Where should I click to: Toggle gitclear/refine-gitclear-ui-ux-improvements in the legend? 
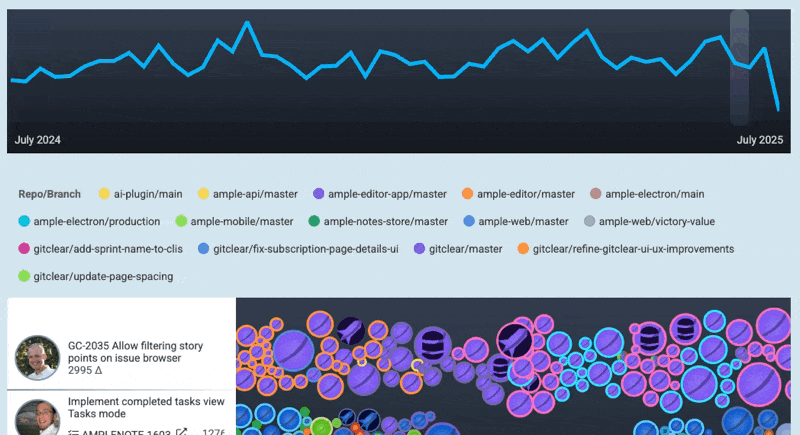click(626, 249)
